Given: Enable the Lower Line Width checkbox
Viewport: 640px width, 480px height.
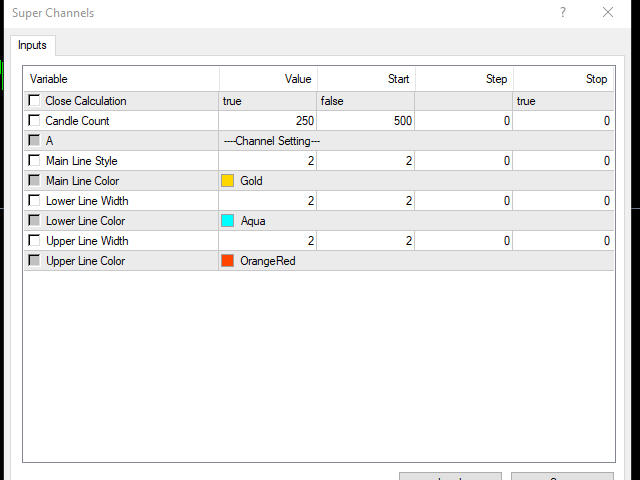Looking at the screenshot, I should (x=34, y=200).
